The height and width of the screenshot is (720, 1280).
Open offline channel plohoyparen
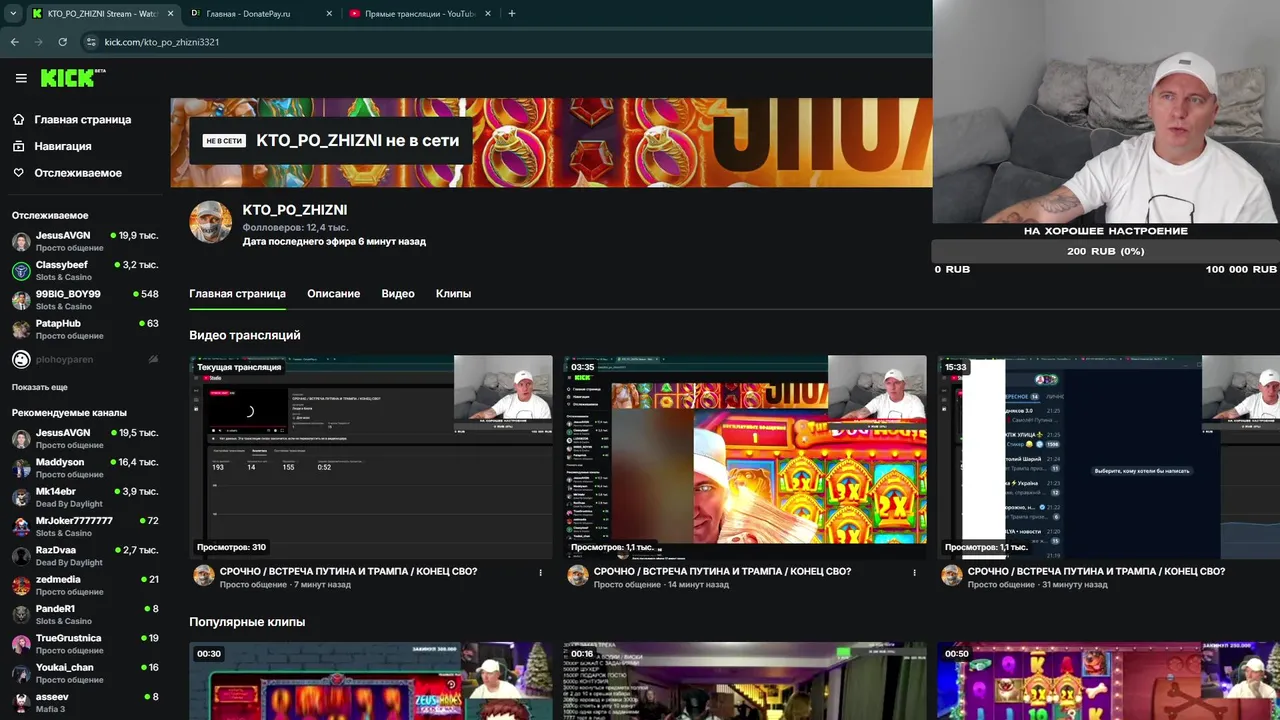coord(85,359)
